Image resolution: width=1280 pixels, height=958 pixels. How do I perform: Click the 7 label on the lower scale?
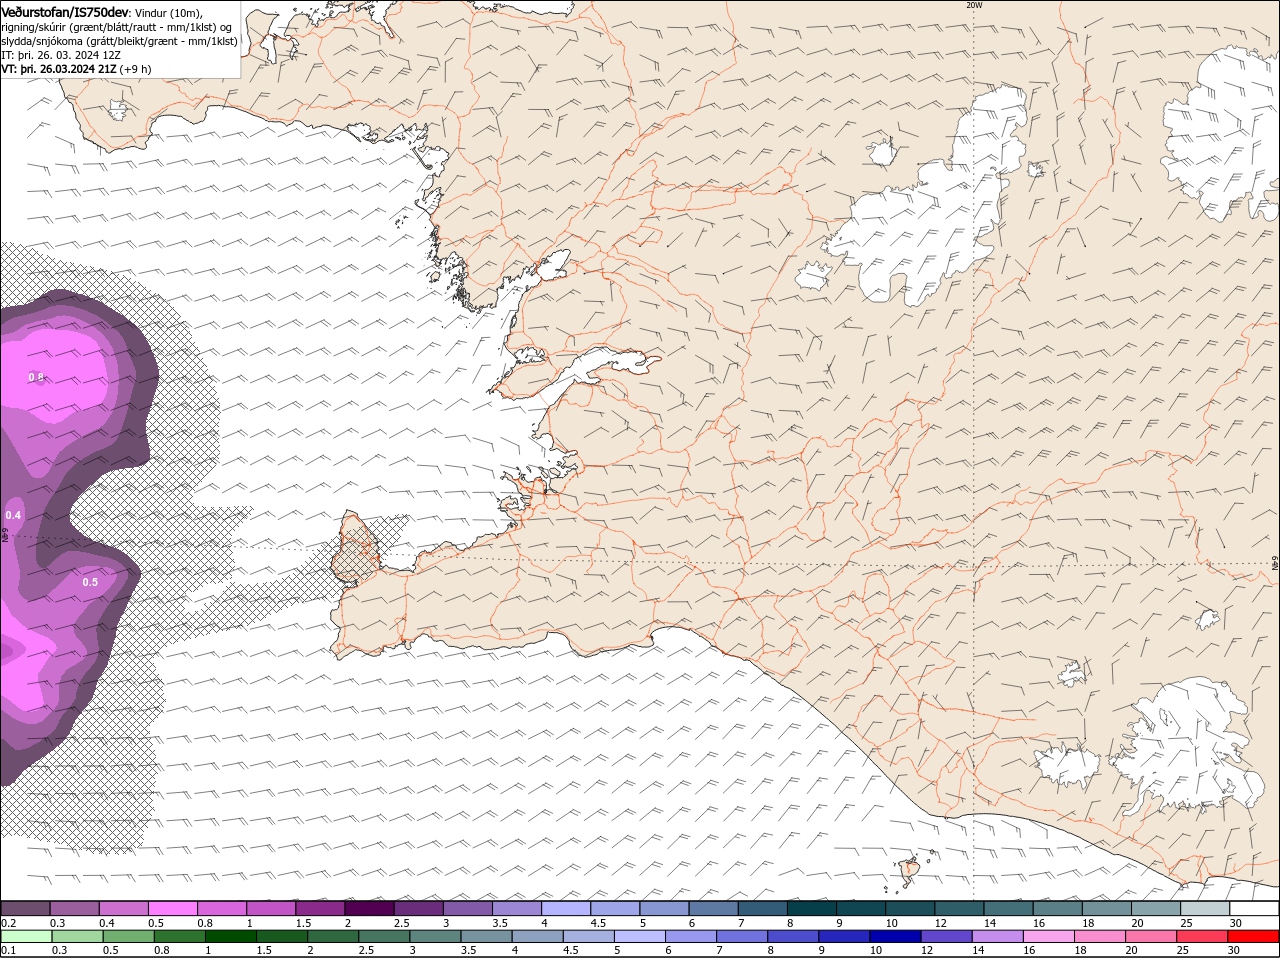(x=720, y=950)
